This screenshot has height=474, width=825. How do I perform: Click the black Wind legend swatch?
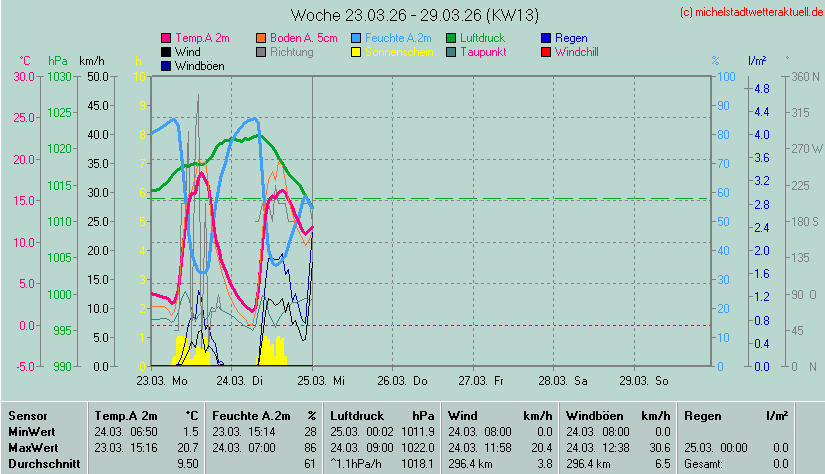166,51
